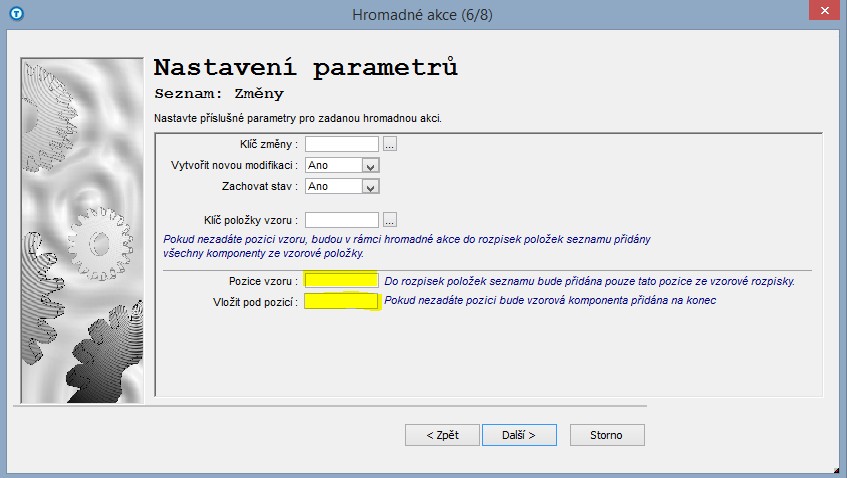The height and width of the screenshot is (478, 847).
Task: Focus the Klíč položky vzoru input field
Action: coord(342,220)
